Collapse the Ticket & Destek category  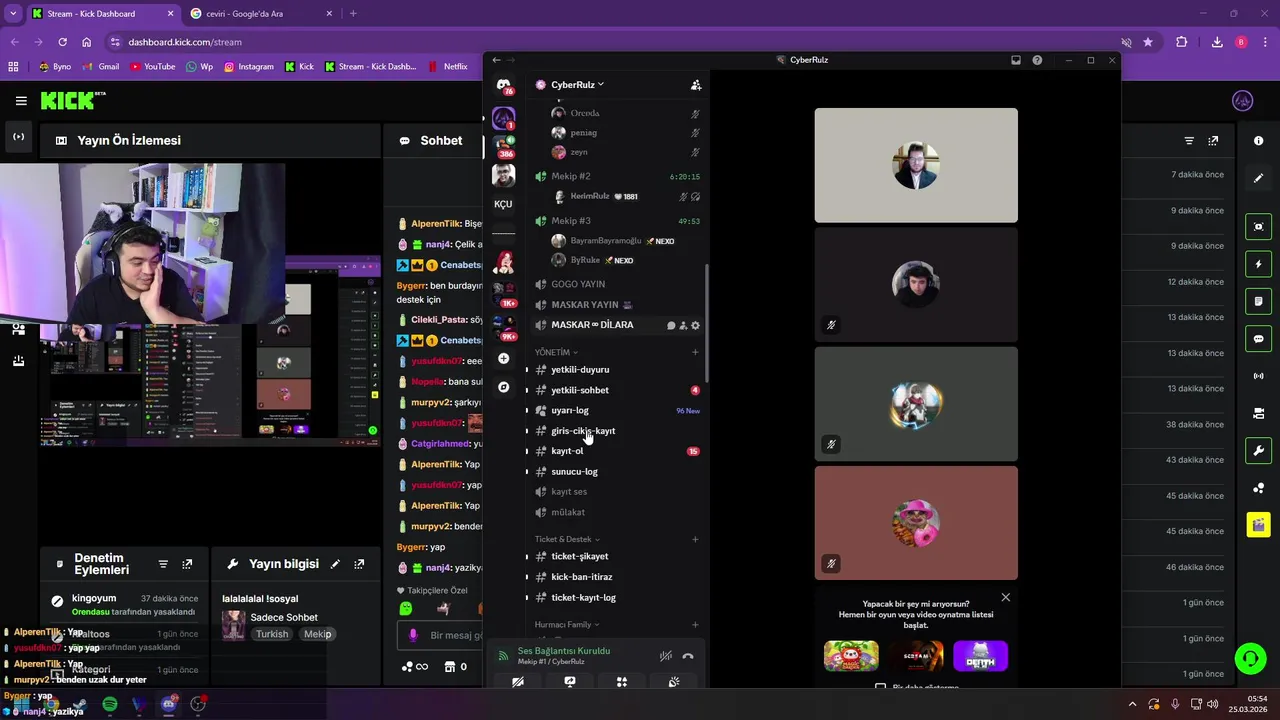[567, 539]
